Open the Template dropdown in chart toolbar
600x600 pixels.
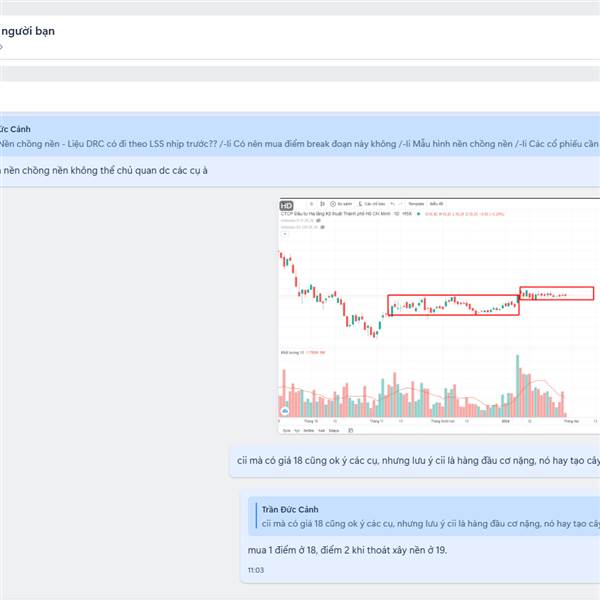416,204
